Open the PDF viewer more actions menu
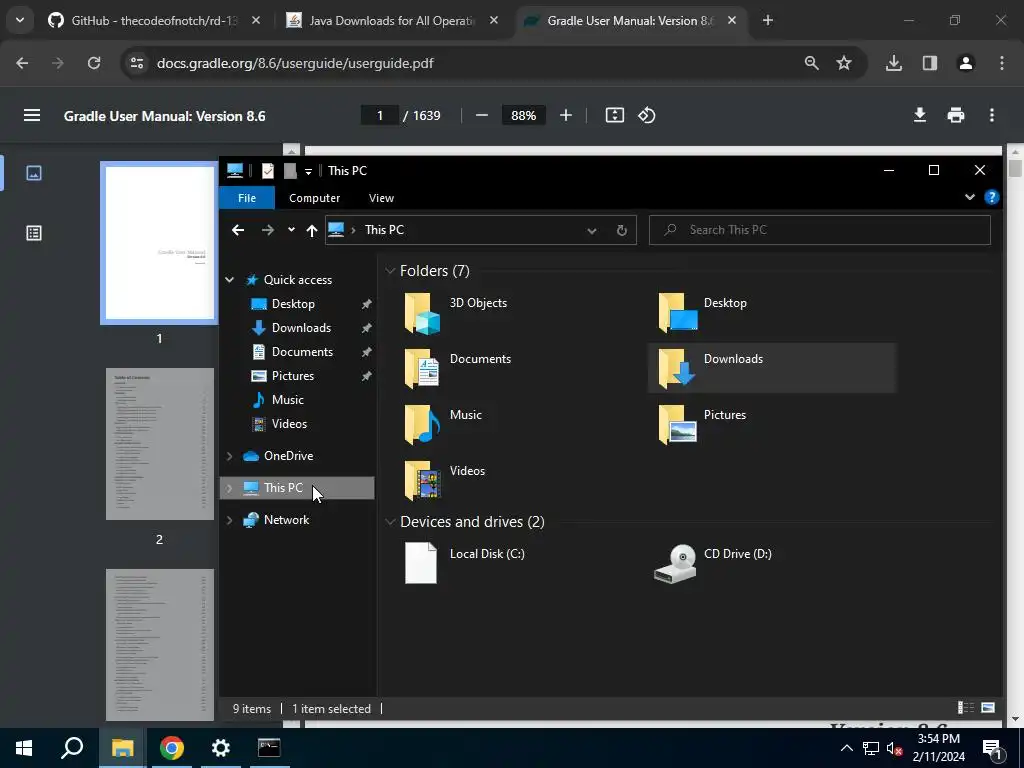Image resolution: width=1024 pixels, height=768 pixels. click(x=991, y=116)
